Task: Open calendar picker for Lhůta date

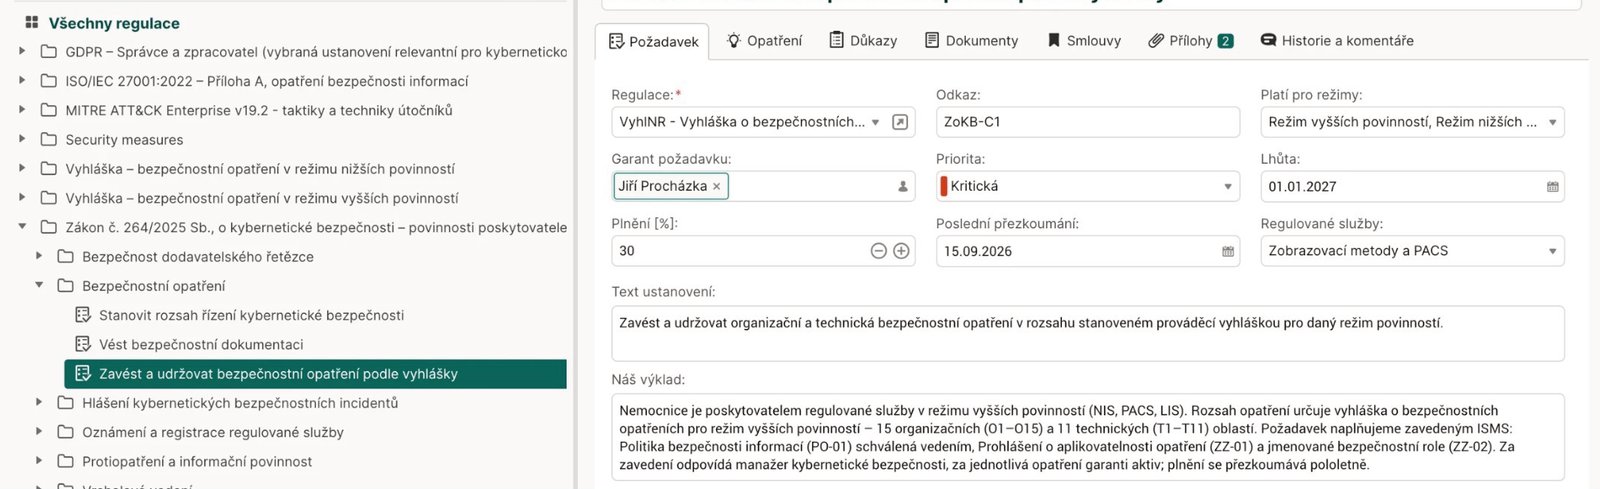Action: point(1552,187)
